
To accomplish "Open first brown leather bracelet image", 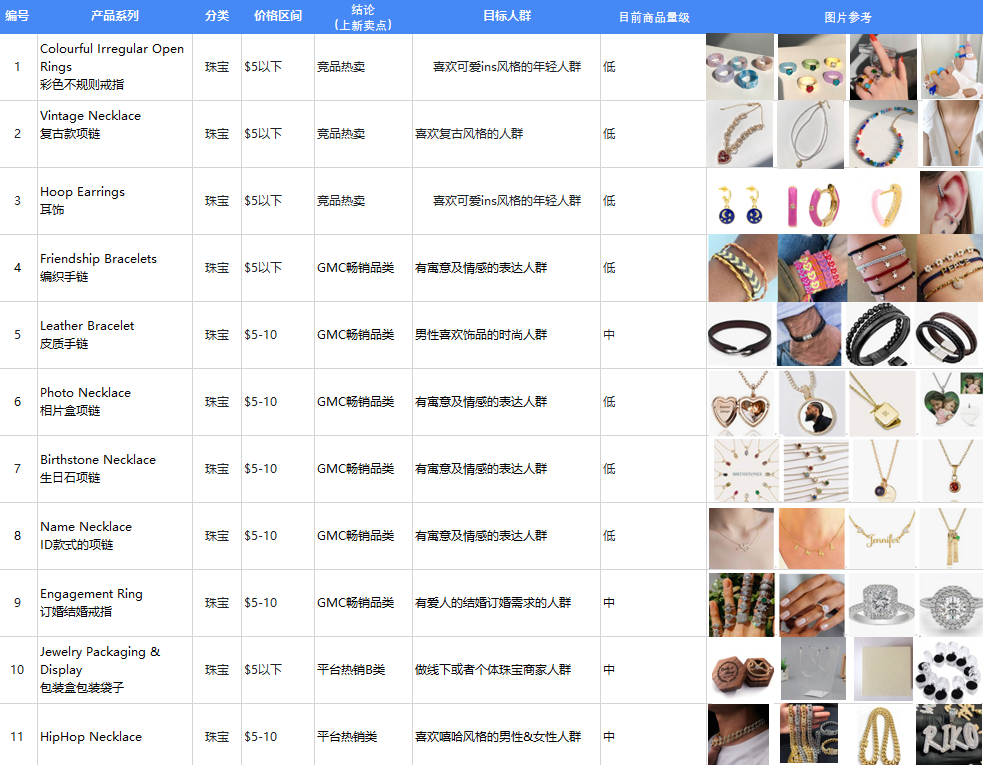I will coord(740,335).
